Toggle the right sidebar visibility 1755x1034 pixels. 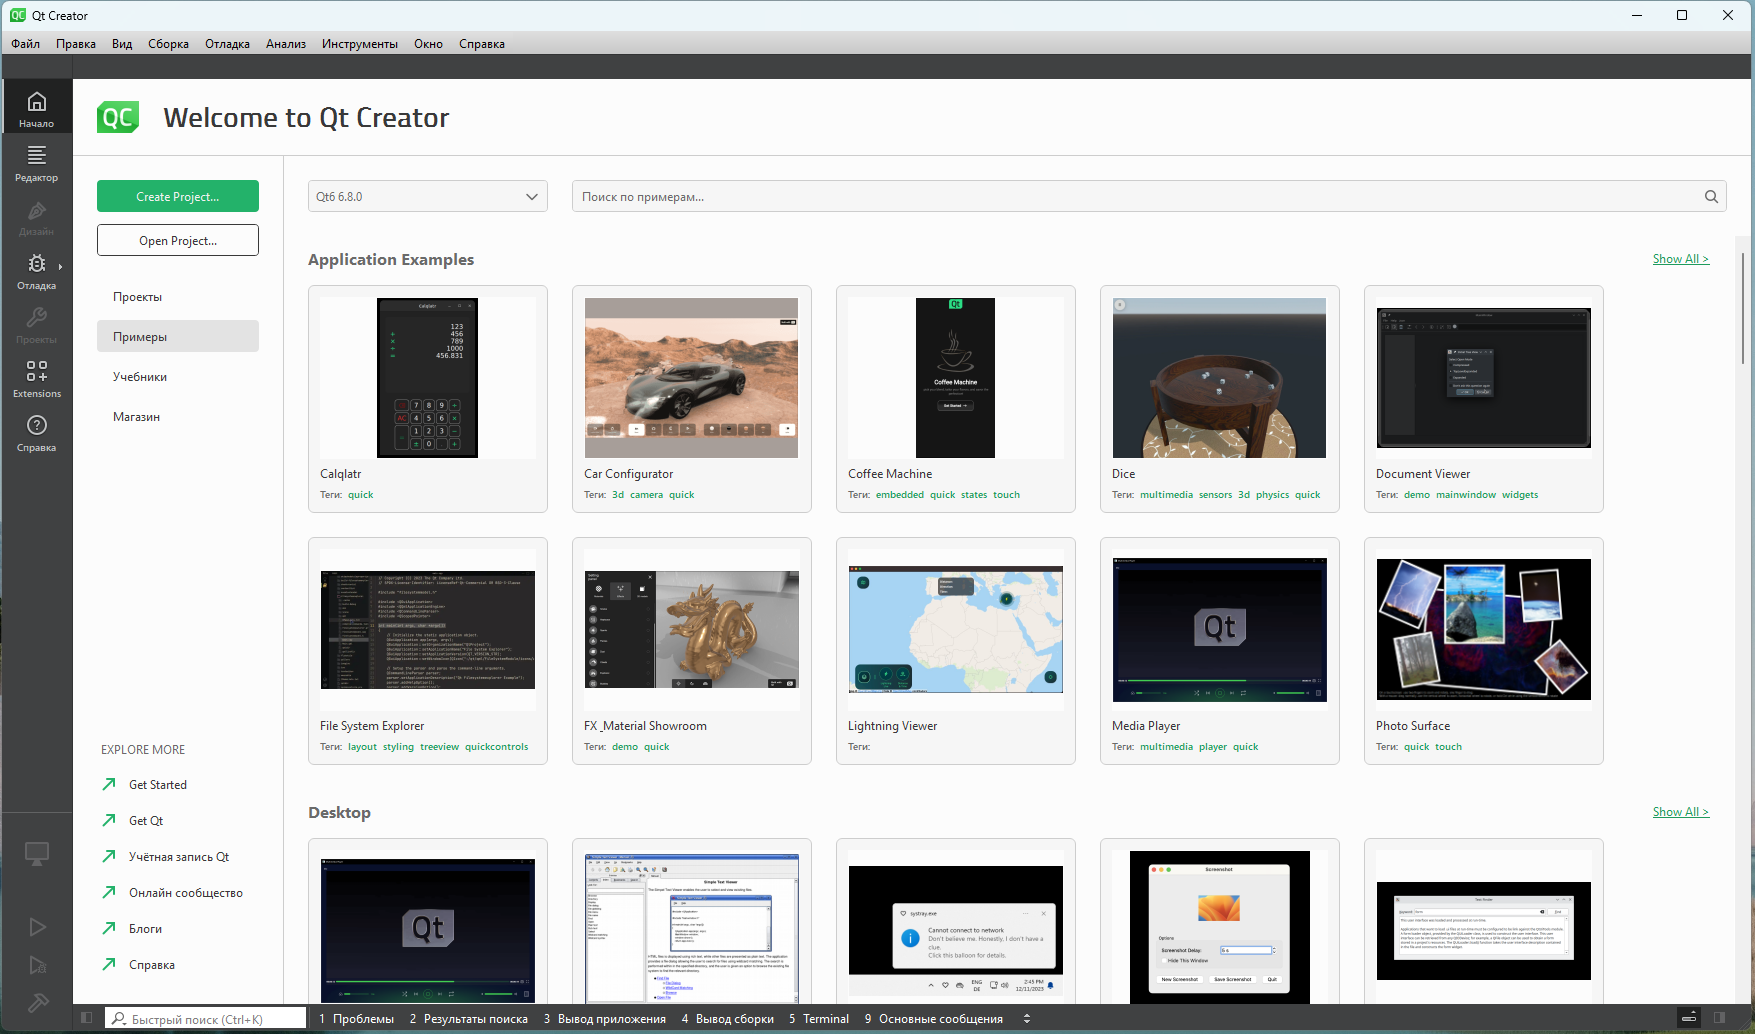1721,1018
